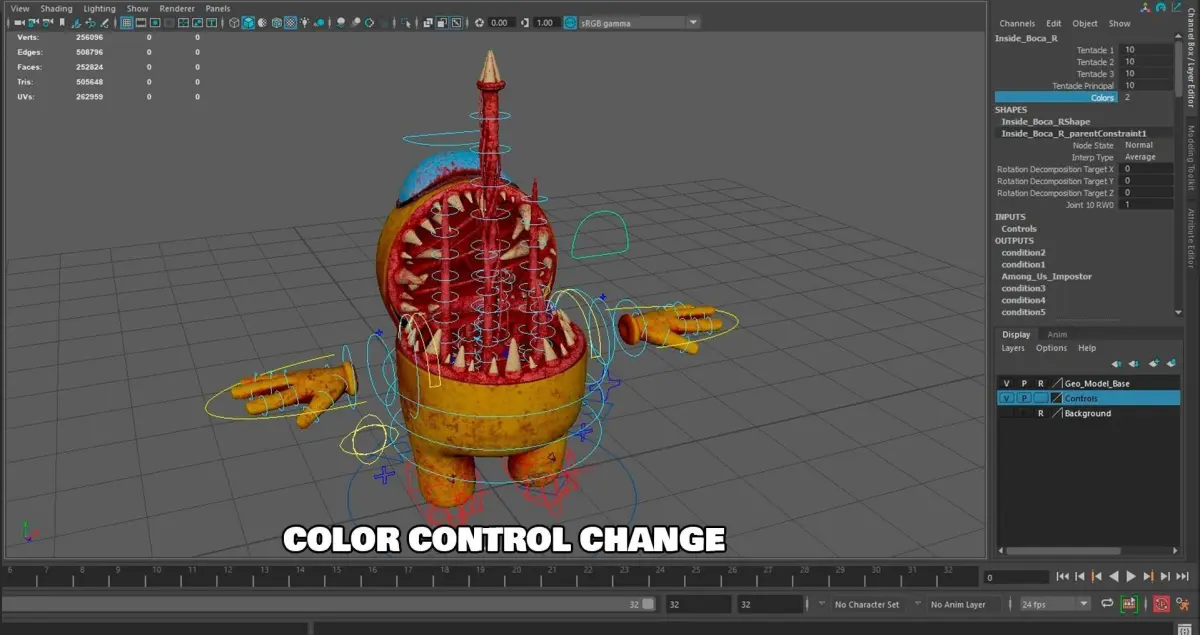The height and width of the screenshot is (635, 1200).
Task: Step back one key
Action: pyautogui.click(x=1096, y=576)
